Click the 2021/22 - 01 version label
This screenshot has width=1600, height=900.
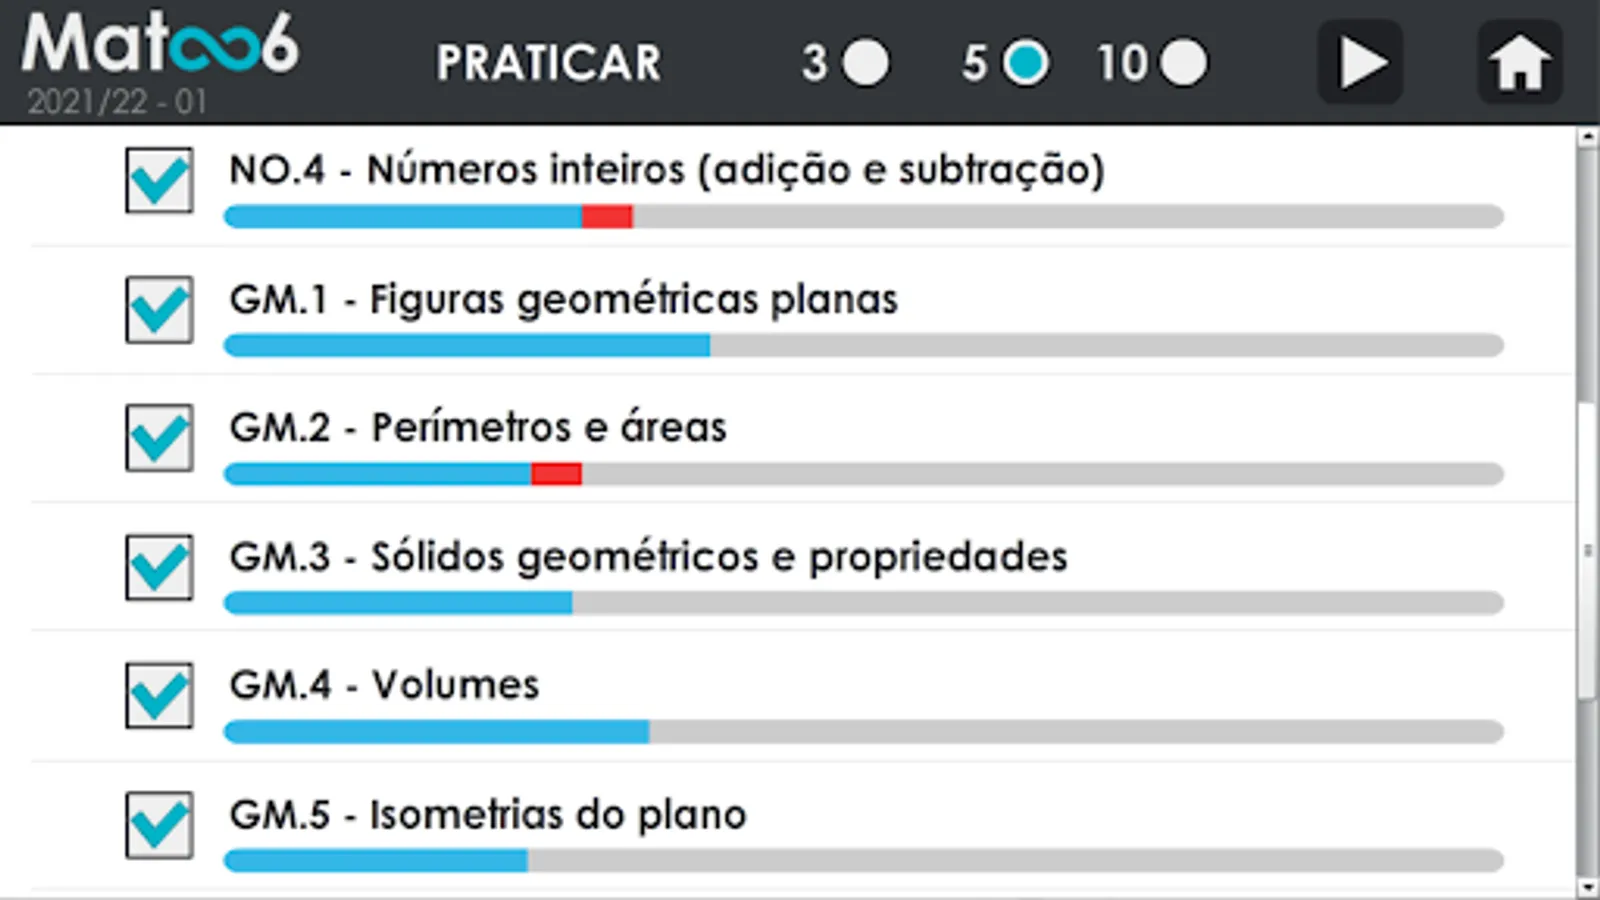117,101
